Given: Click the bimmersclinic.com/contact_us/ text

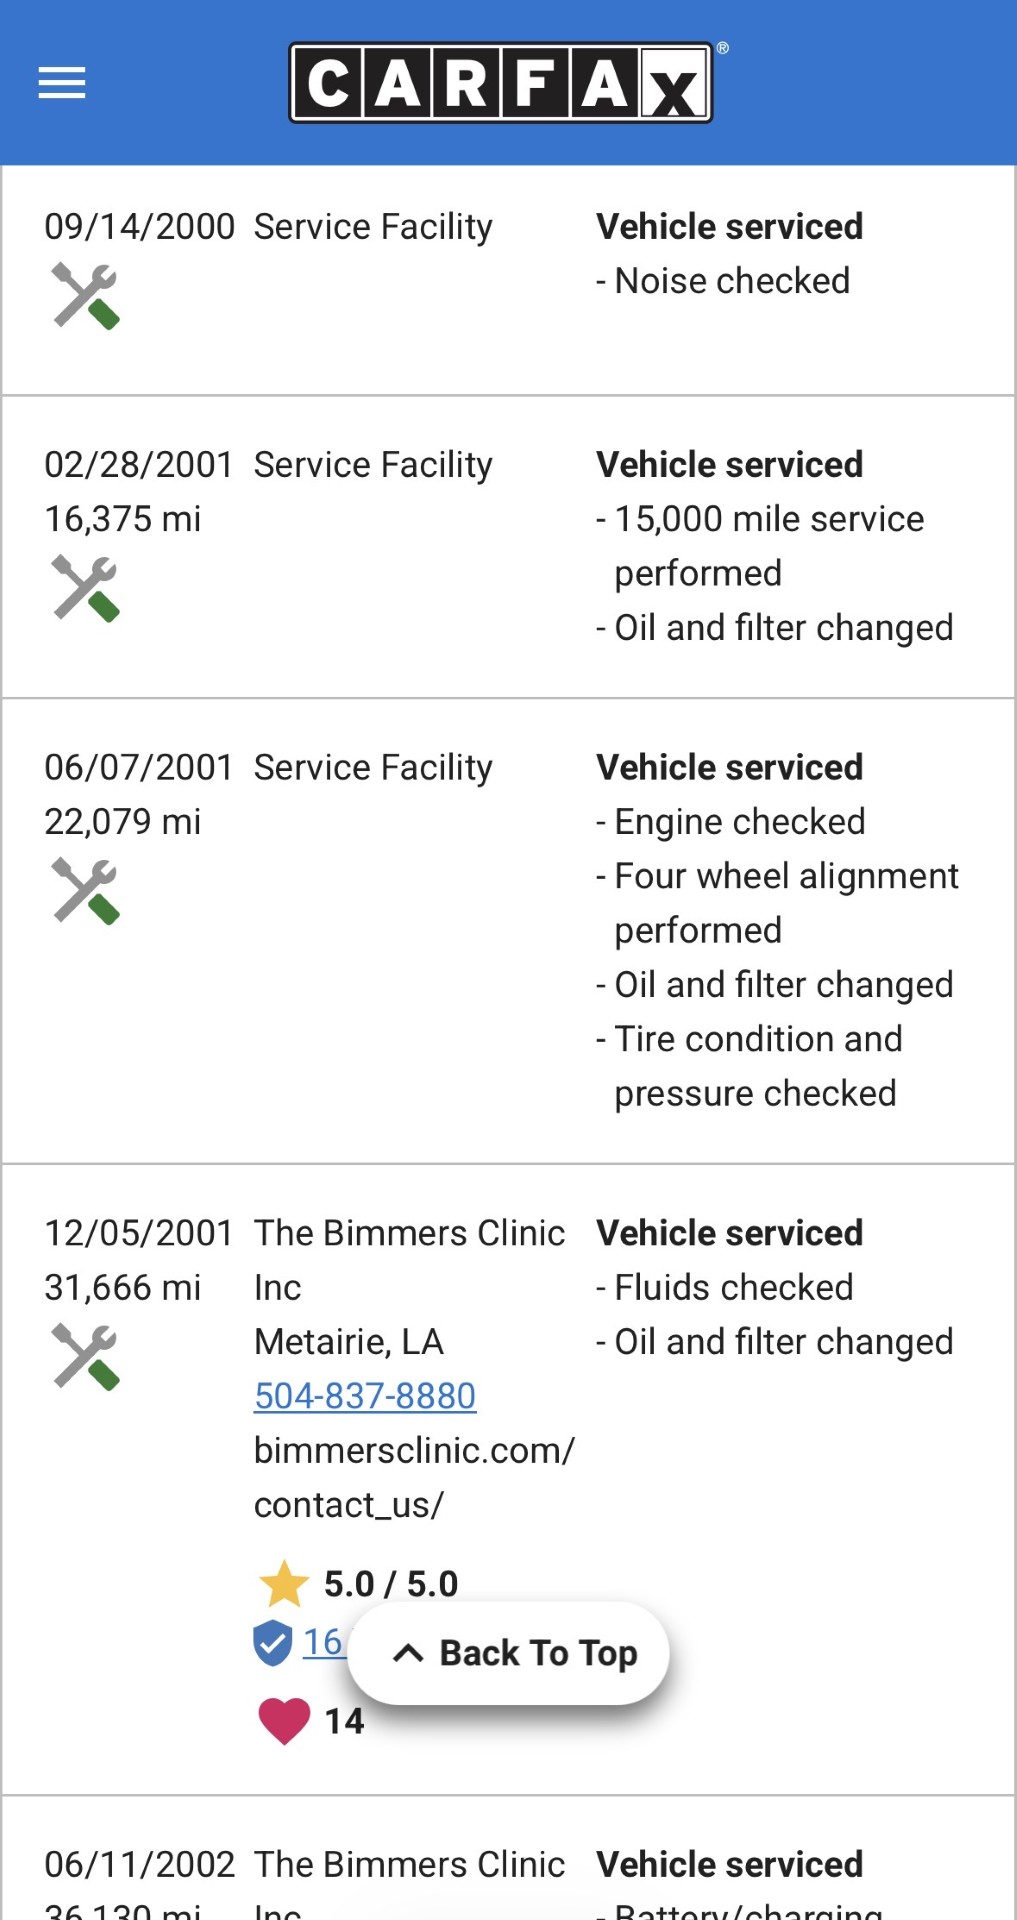Looking at the screenshot, I should 414,1477.
